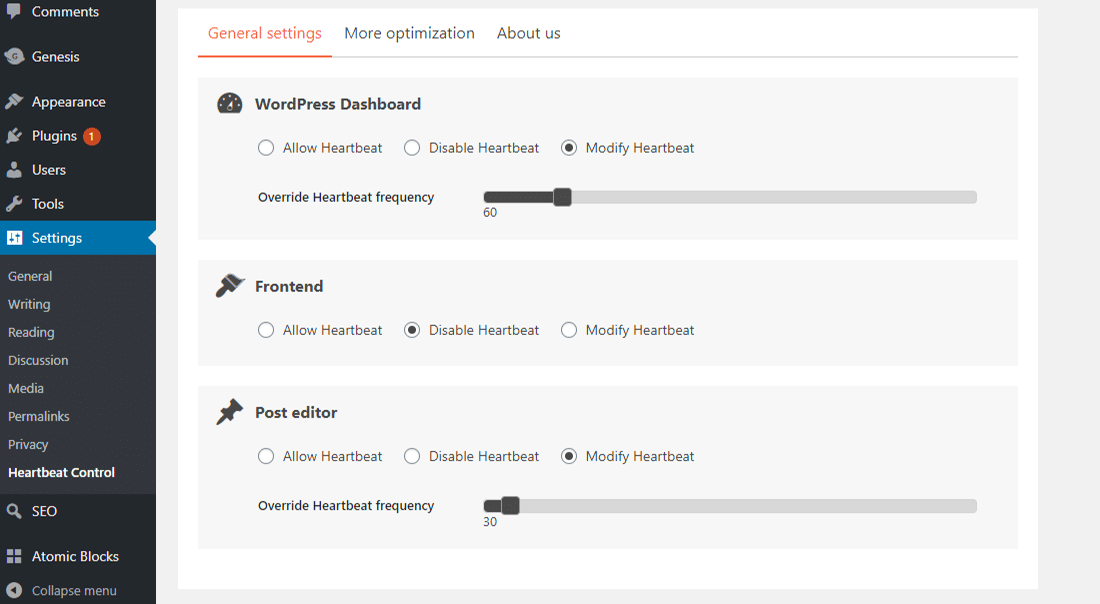1100x604 pixels.
Task: Collapse the admin sidebar menu
Action: [62, 590]
